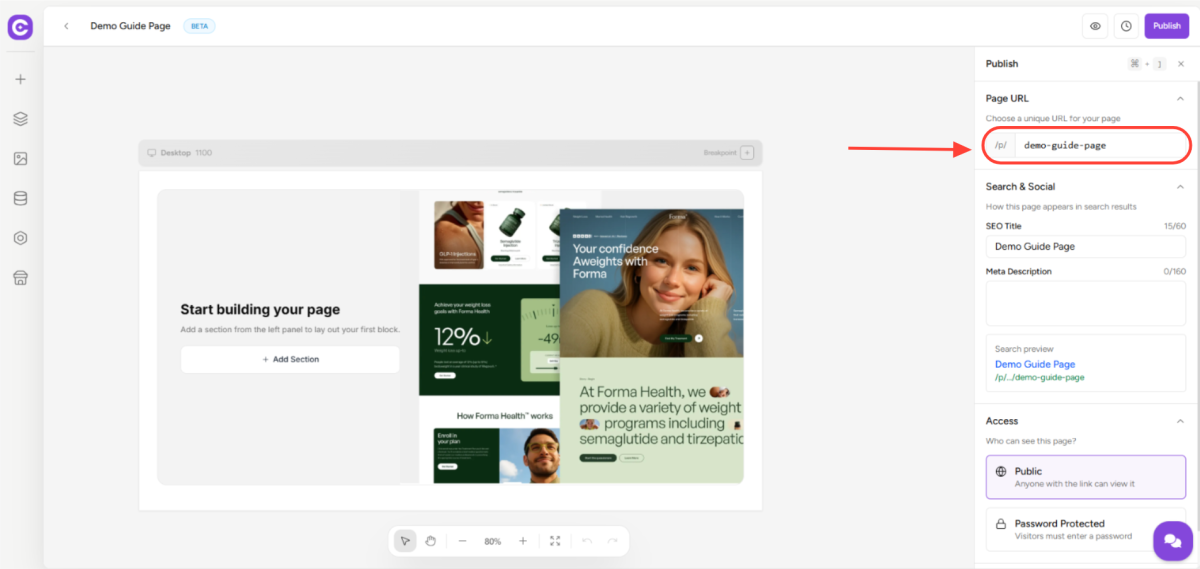The width and height of the screenshot is (1200, 569).
Task: Click the Meta Description text area
Action: [x=1085, y=303]
